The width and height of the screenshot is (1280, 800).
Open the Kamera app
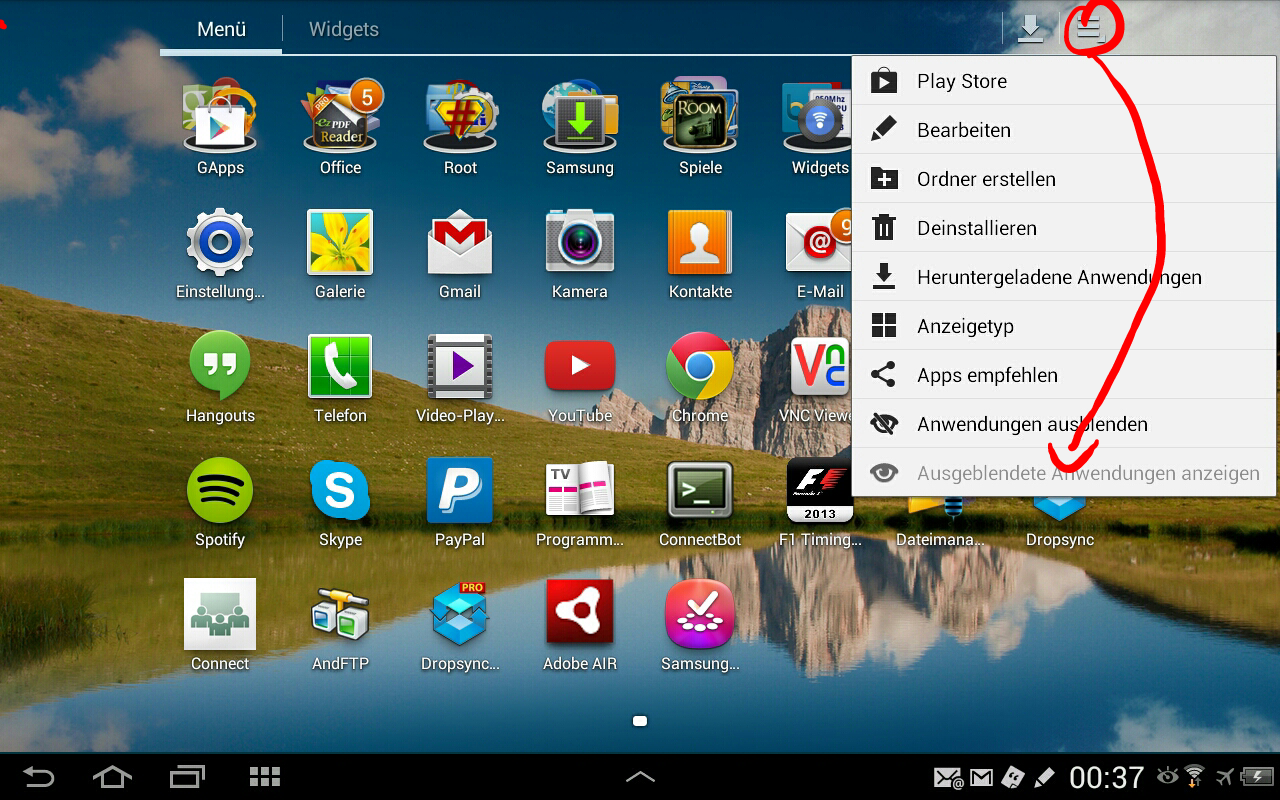pyautogui.click(x=580, y=241)
